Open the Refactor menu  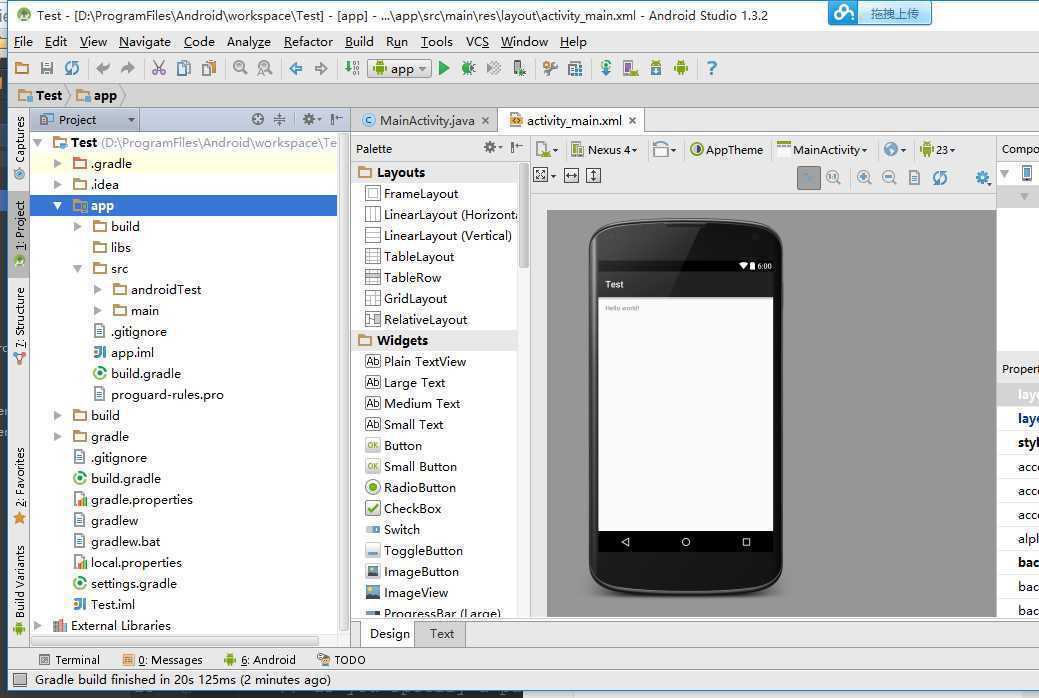pyautogui.click(x=308, y=42)
